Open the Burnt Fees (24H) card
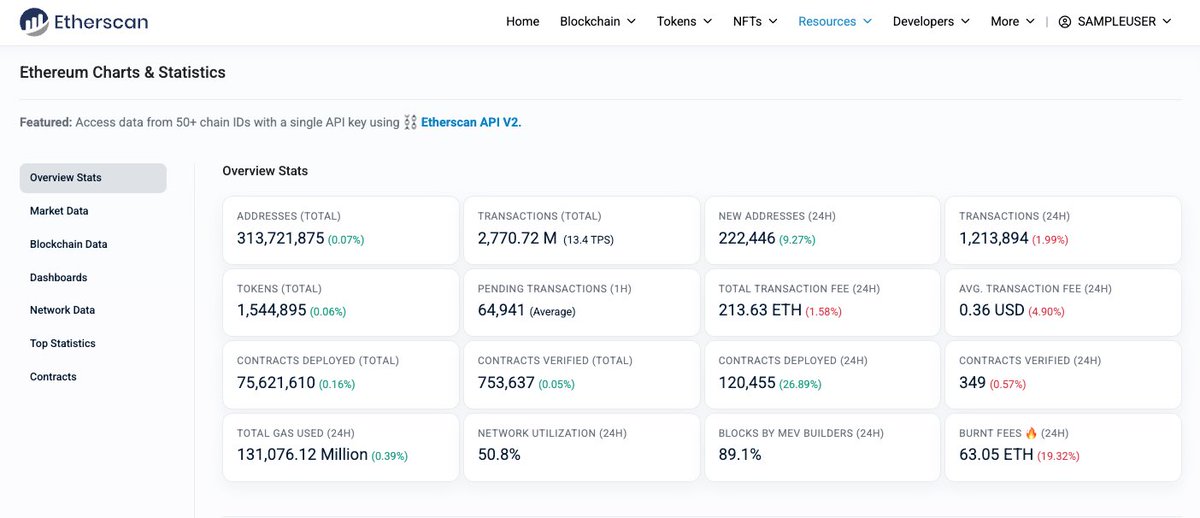The height and width of the screenshot is (518, 1200). click(1063, 447)
